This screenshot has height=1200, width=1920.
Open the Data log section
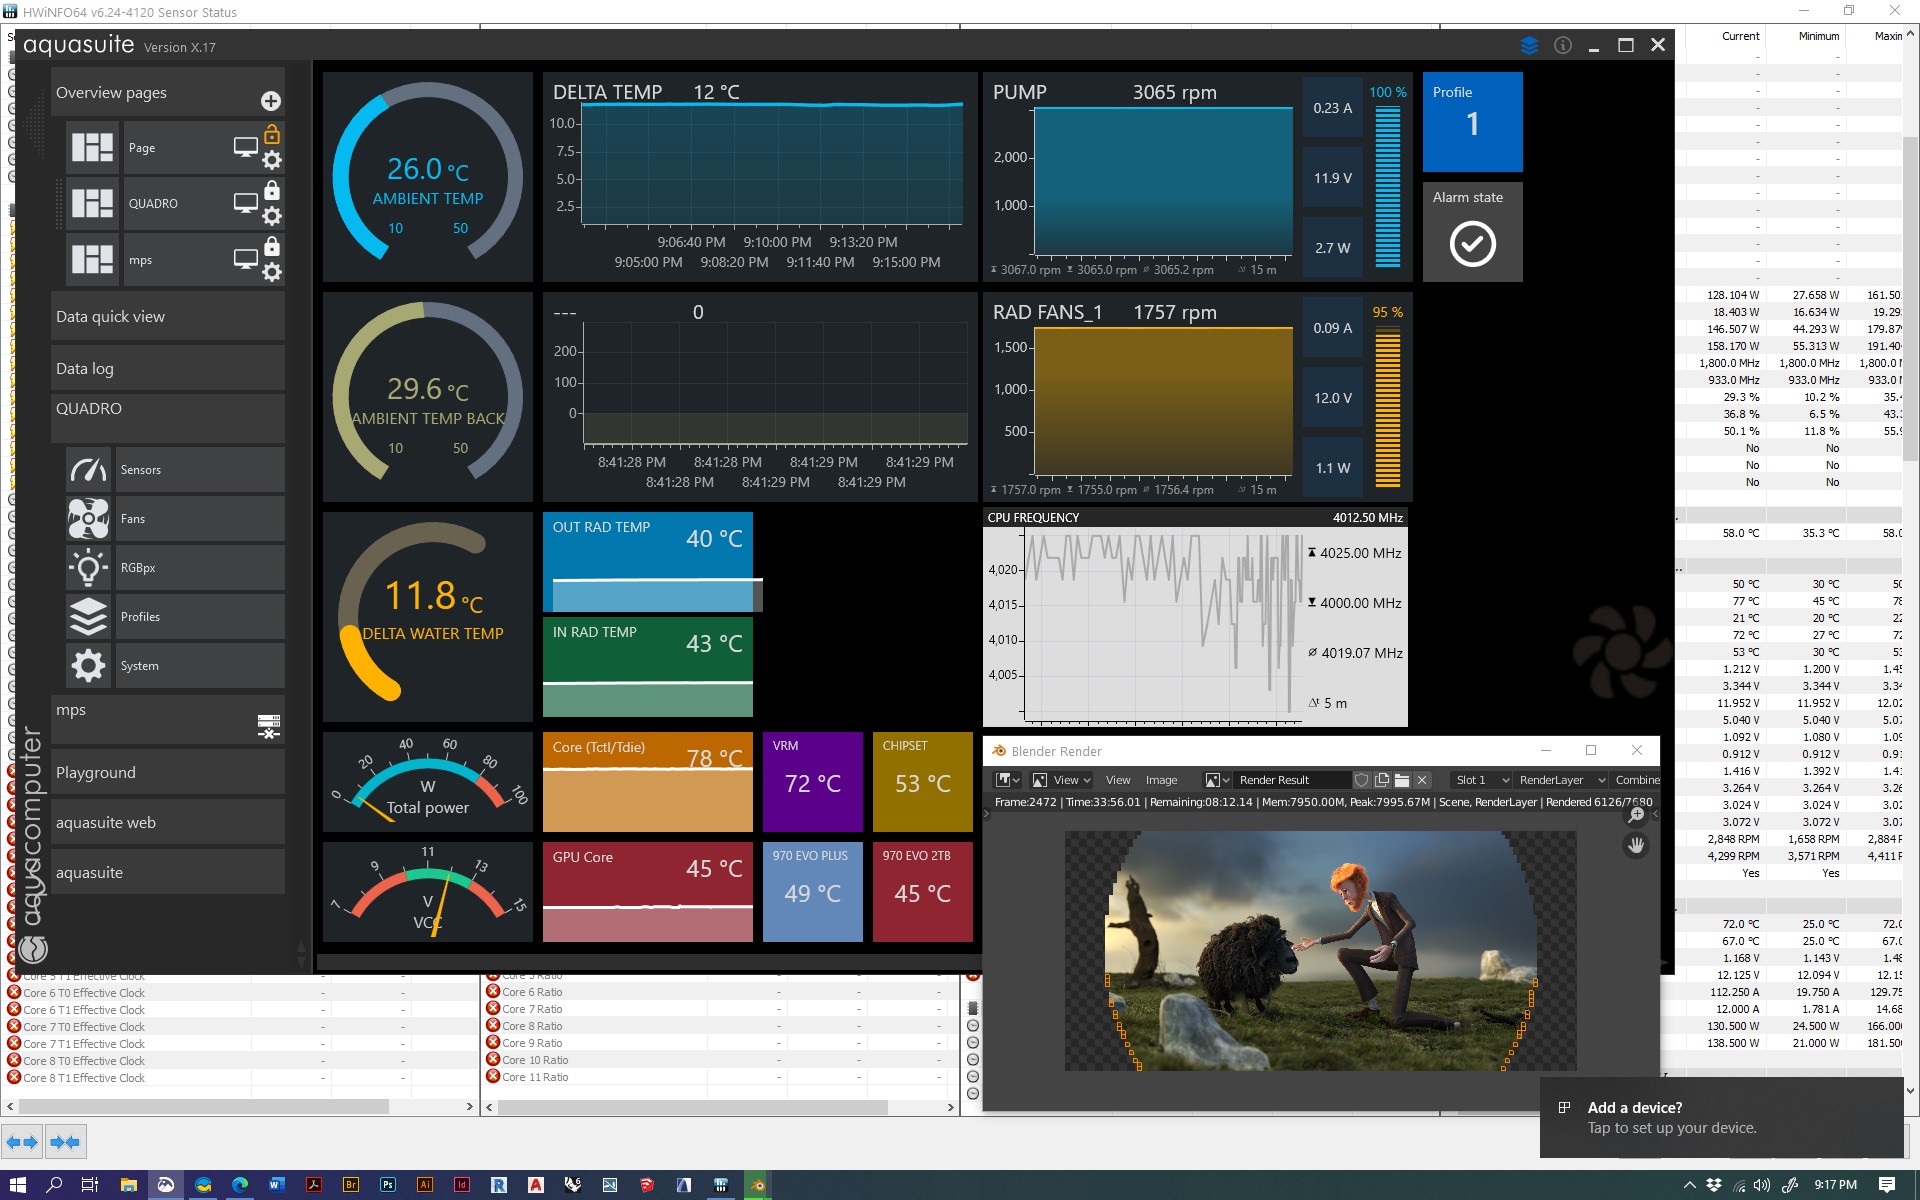(167, 368)
